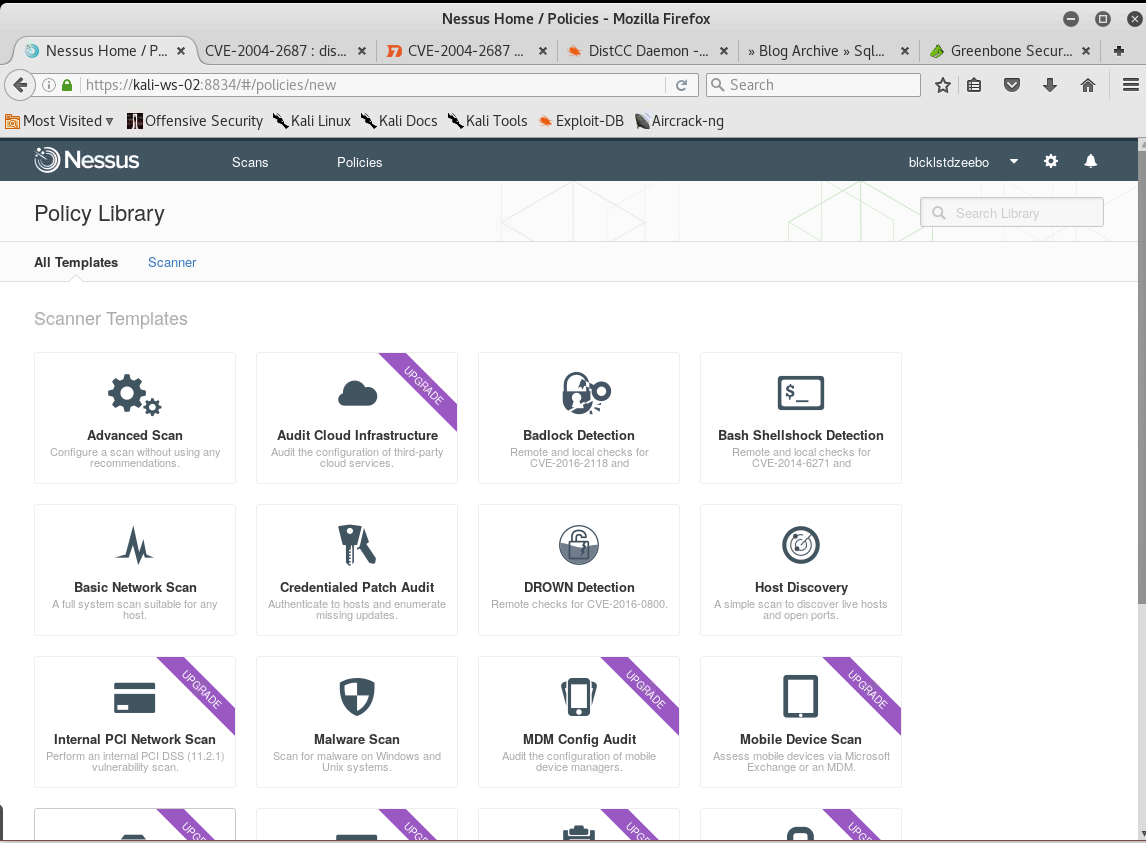Click the MDM Config Audit title
Viewport: 1146px width, 843px height.
click(579, 739)
